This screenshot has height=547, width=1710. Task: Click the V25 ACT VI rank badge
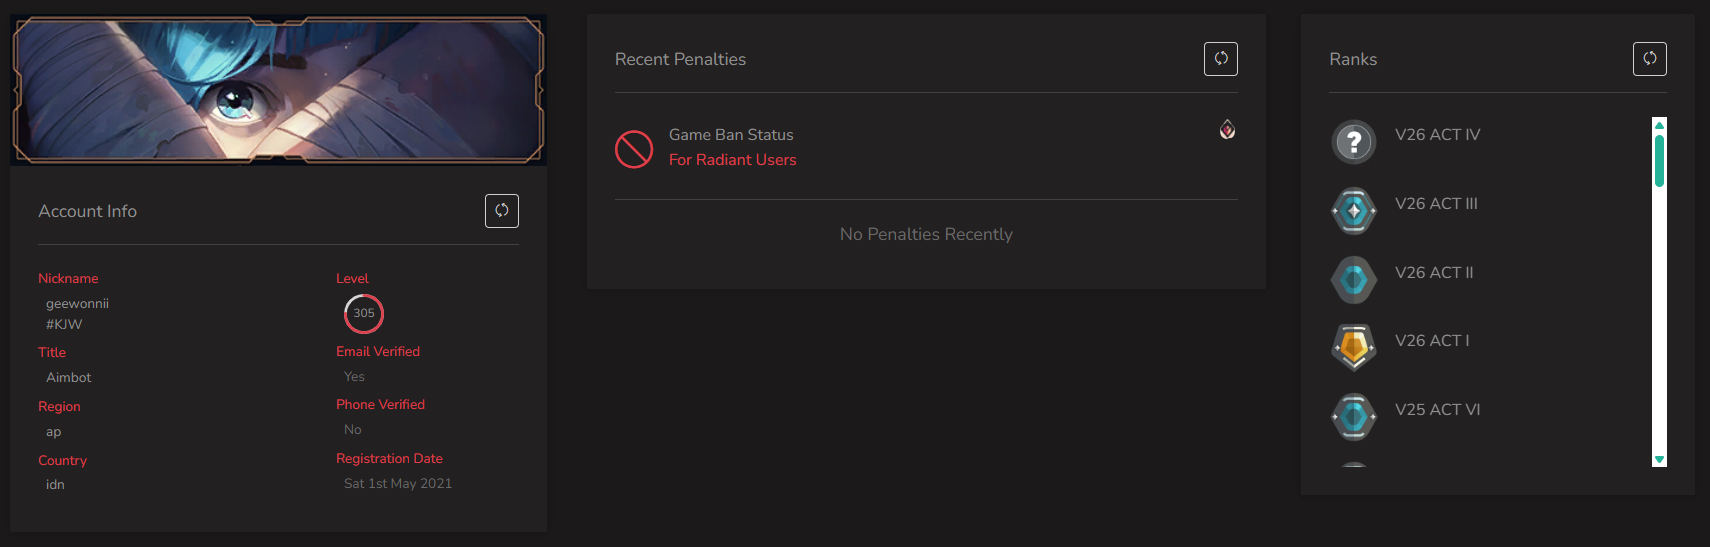[1354, 417]
